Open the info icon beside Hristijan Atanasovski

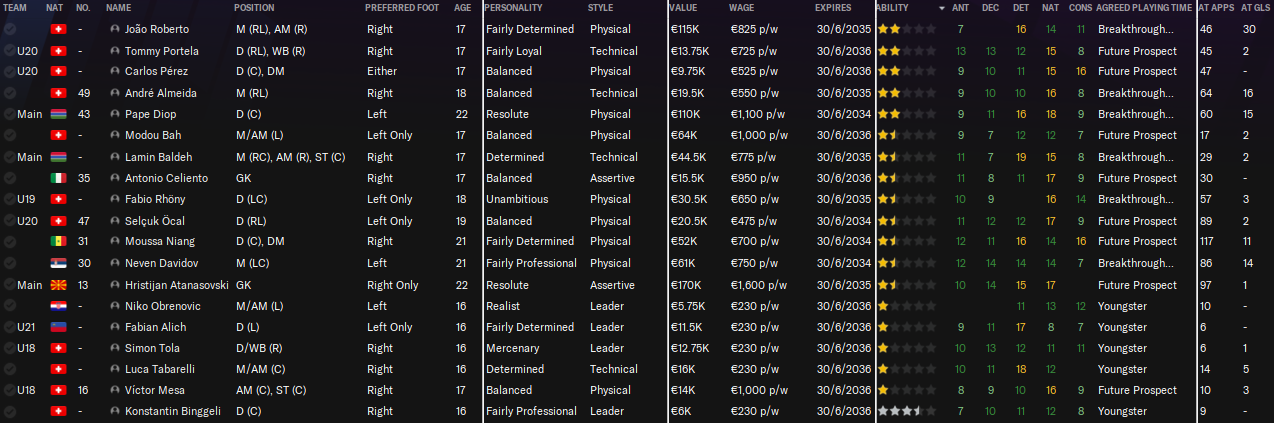pyautogui.click(x=115, y=285)
